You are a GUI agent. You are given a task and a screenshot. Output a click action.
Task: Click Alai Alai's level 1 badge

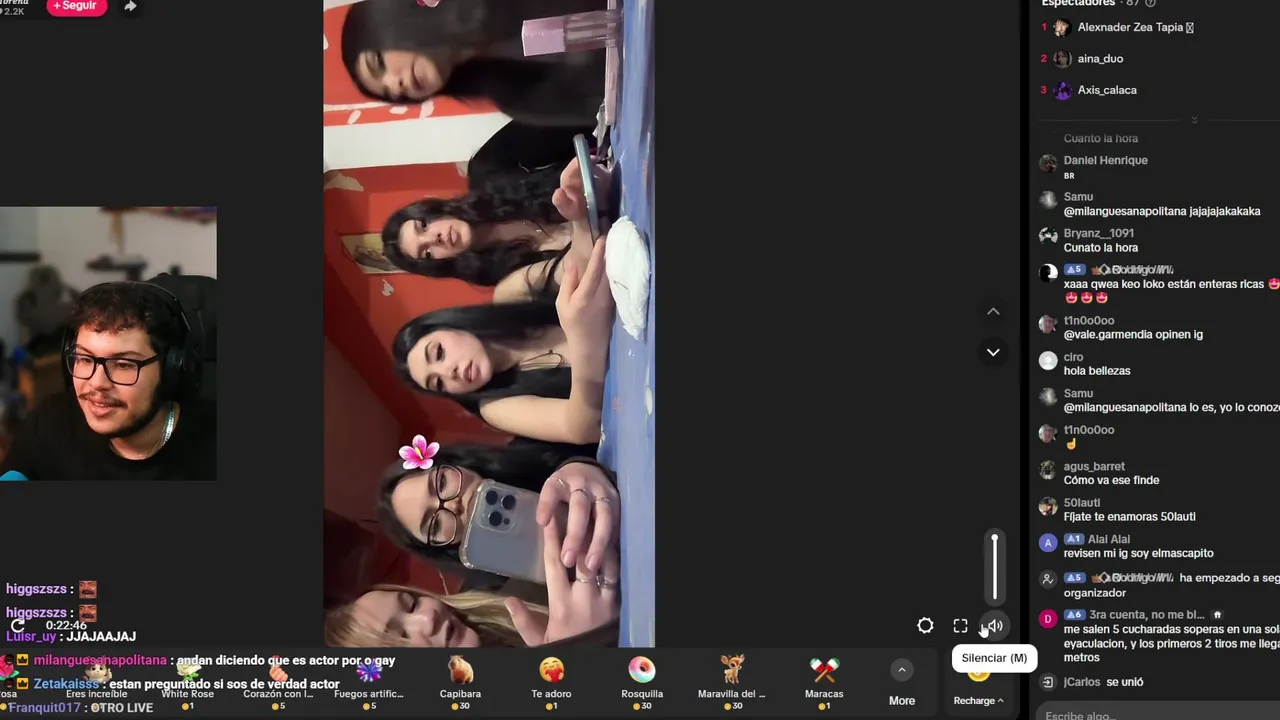tap(1074, 539)
